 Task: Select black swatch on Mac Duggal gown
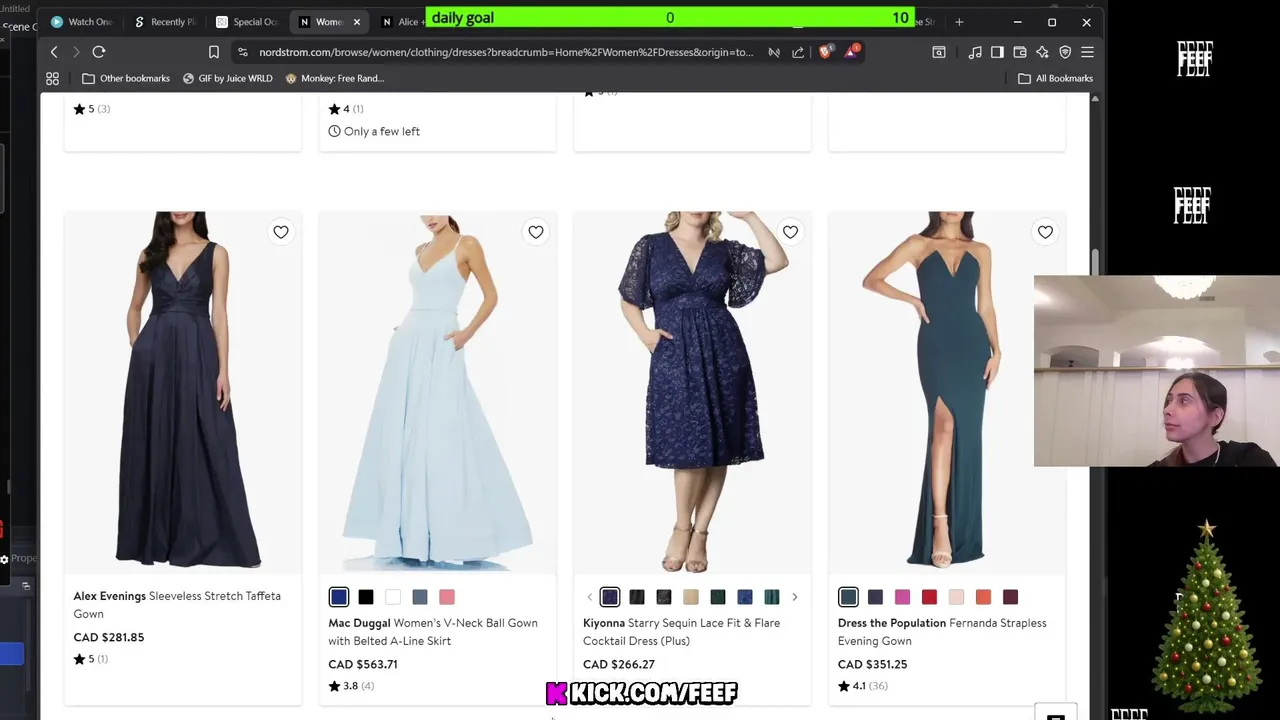click(366, 597)
